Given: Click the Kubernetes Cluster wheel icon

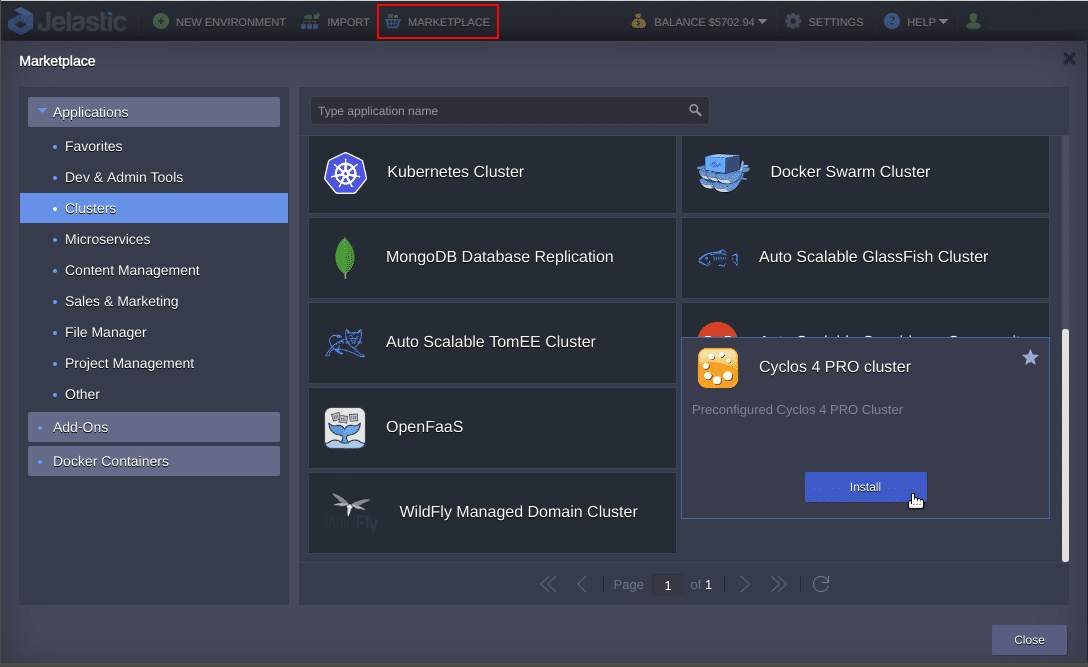Looking at the screenshot, I should (x=346, y=173).
